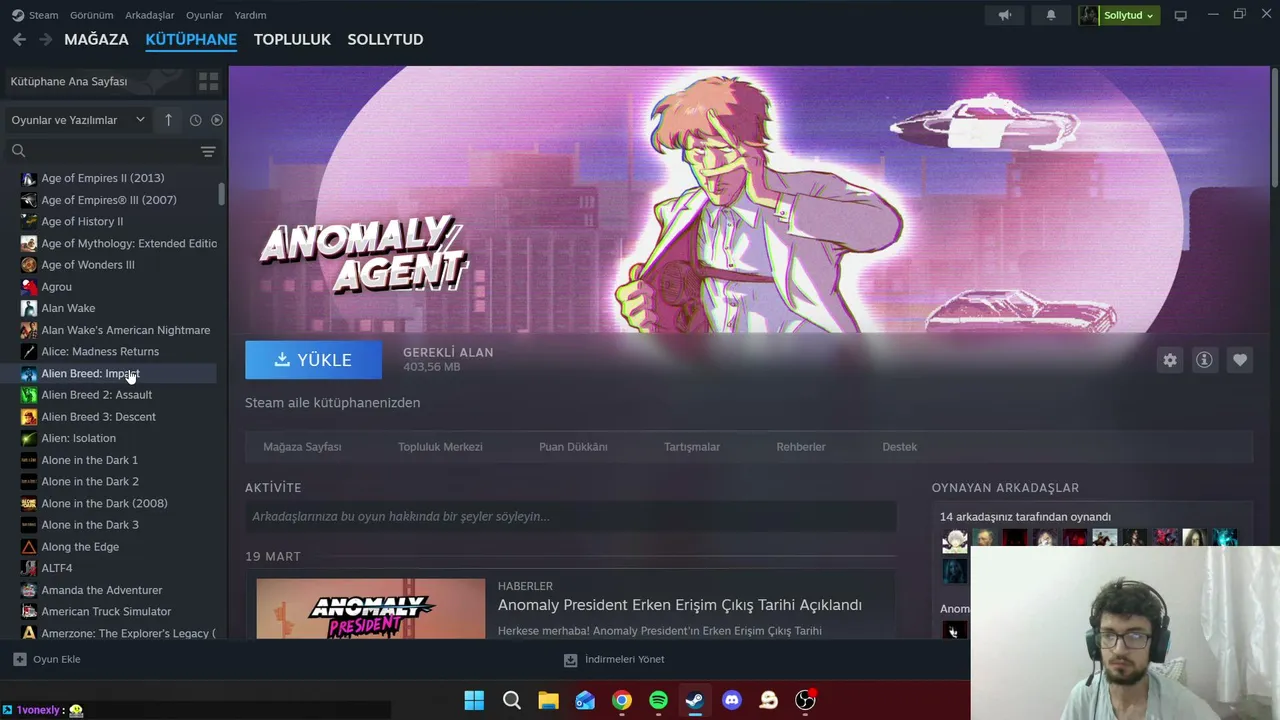Open Topluluk Merkezi link
This screenshot has height=720, width=1280.
(440, 447)
